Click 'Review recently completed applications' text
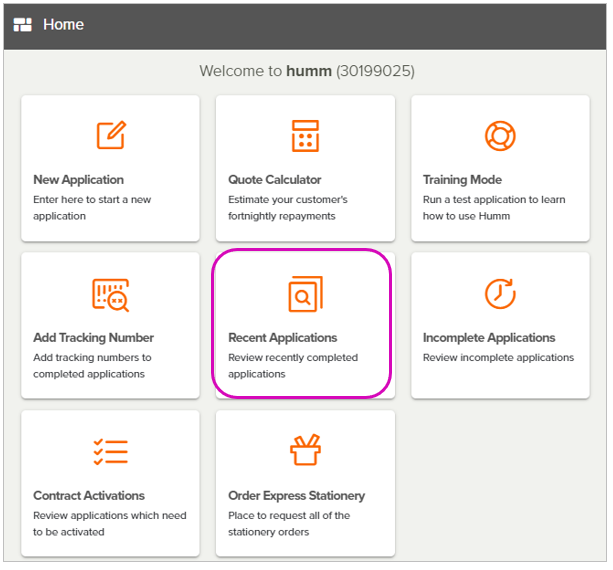This screenshot has width=613, height=570. 293,366
